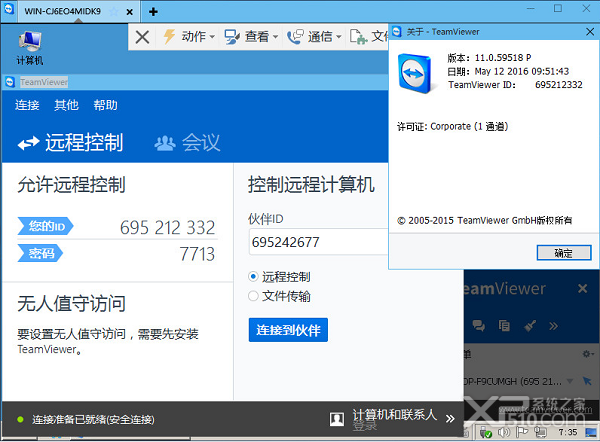Open the file transfer toolbar menu
Viewport: 600px width, 442px height.
tap(369, 37)
